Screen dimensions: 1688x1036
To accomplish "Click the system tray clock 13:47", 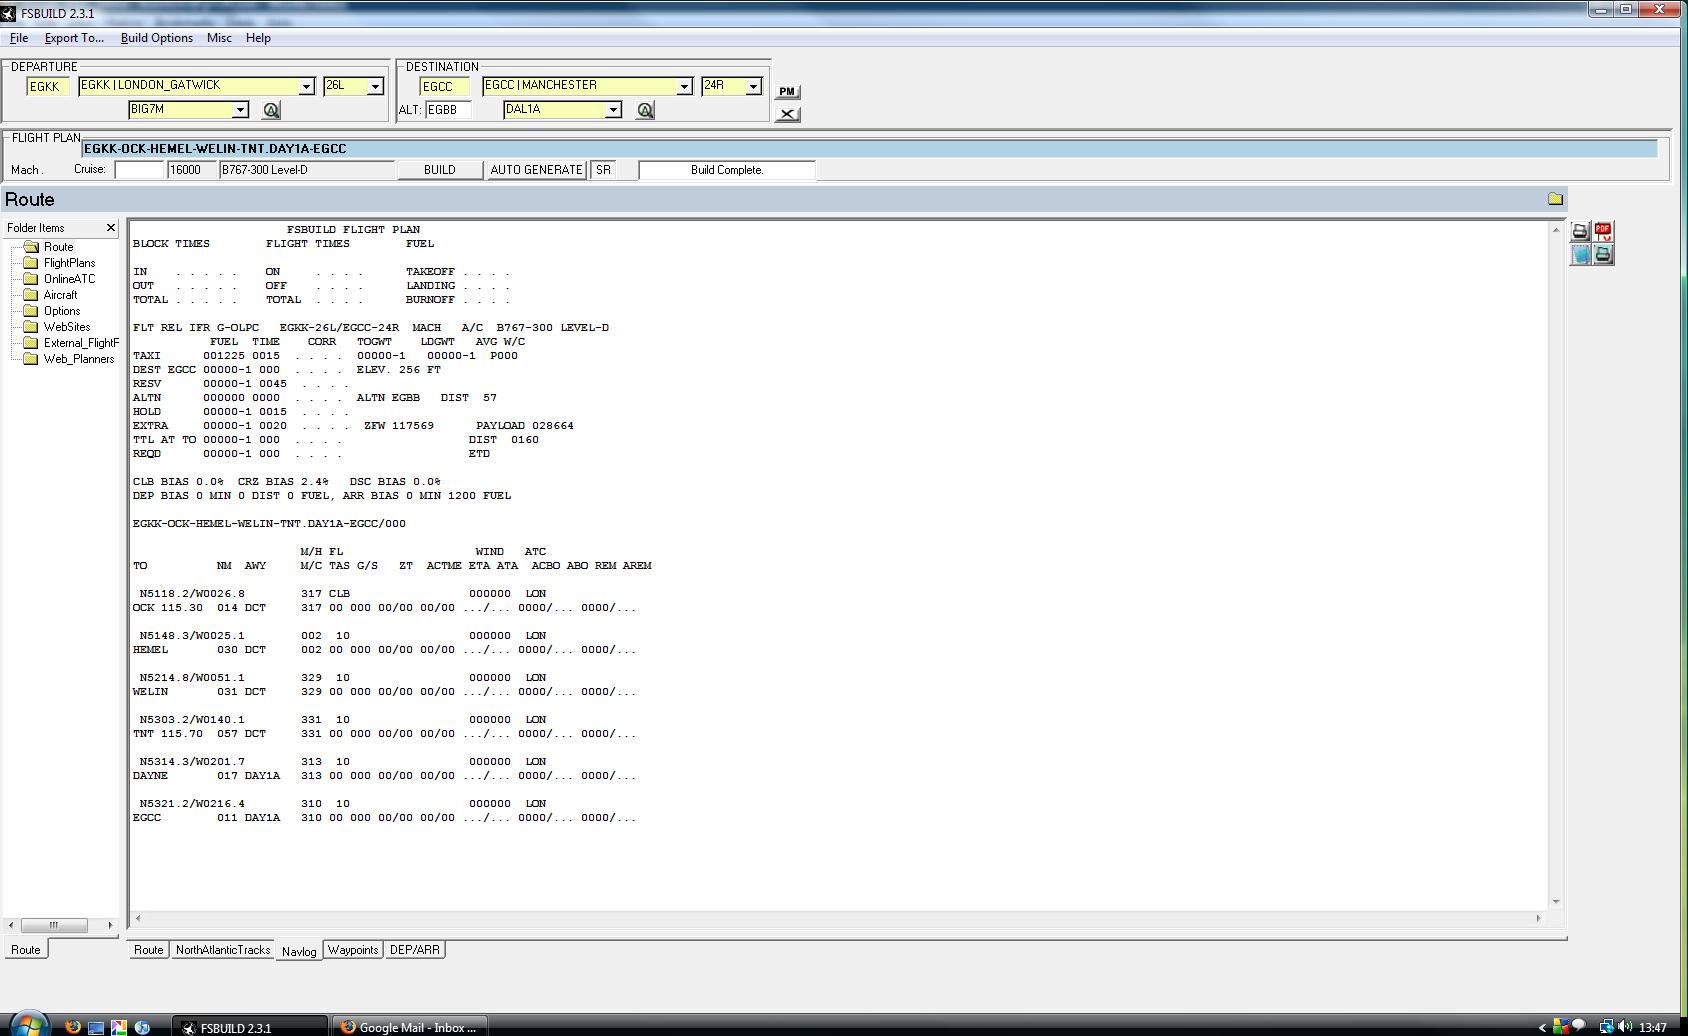I will pos(1653,1028).
